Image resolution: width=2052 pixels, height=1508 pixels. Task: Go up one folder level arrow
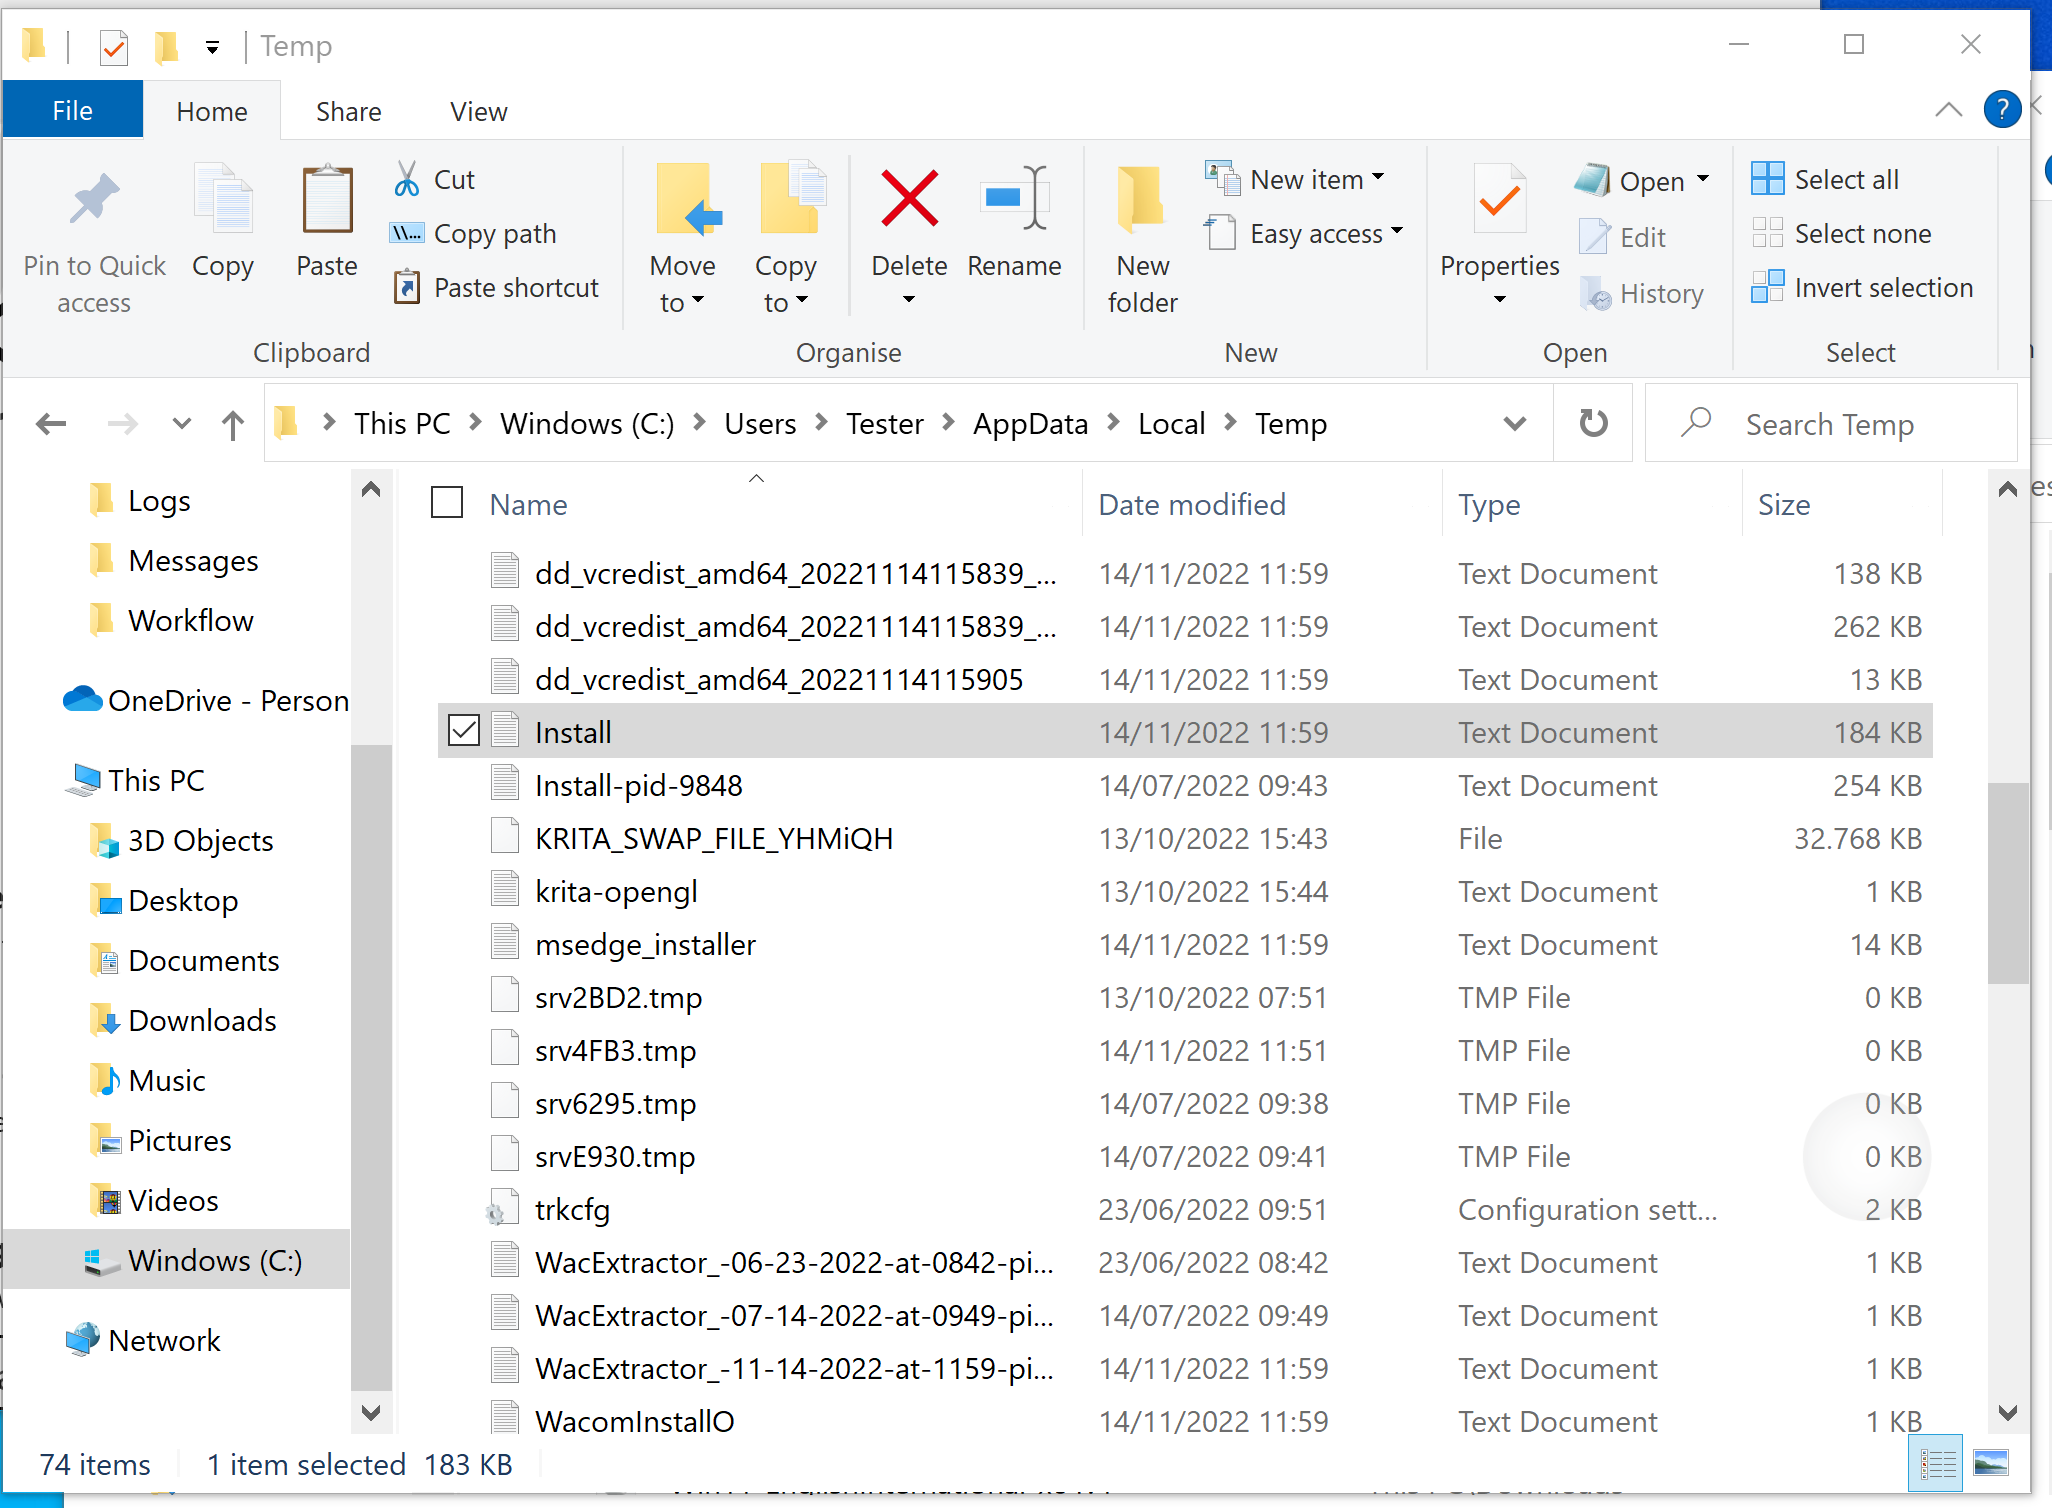(x=232, y=425)
